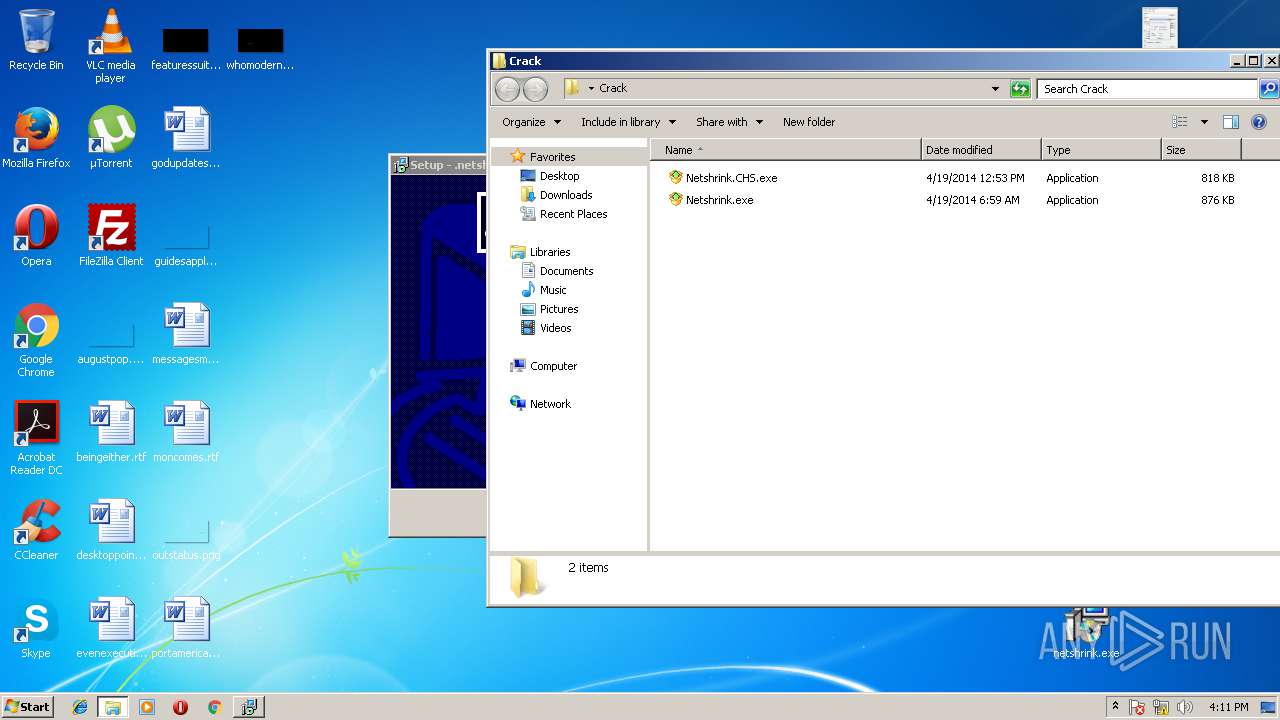
Task: Select whomodern desktop file
Action: point(260,48)
